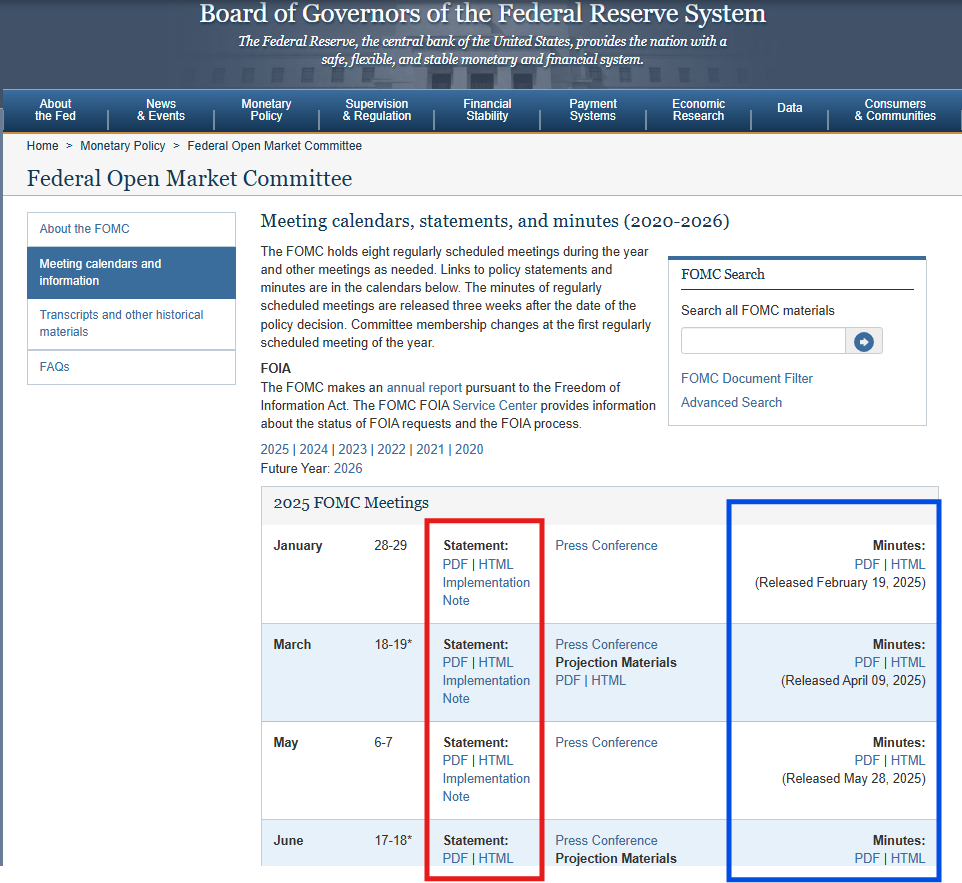Open June minutes HTML link
962x883 pixels.
pyautogui.click(x=908, y=858)
